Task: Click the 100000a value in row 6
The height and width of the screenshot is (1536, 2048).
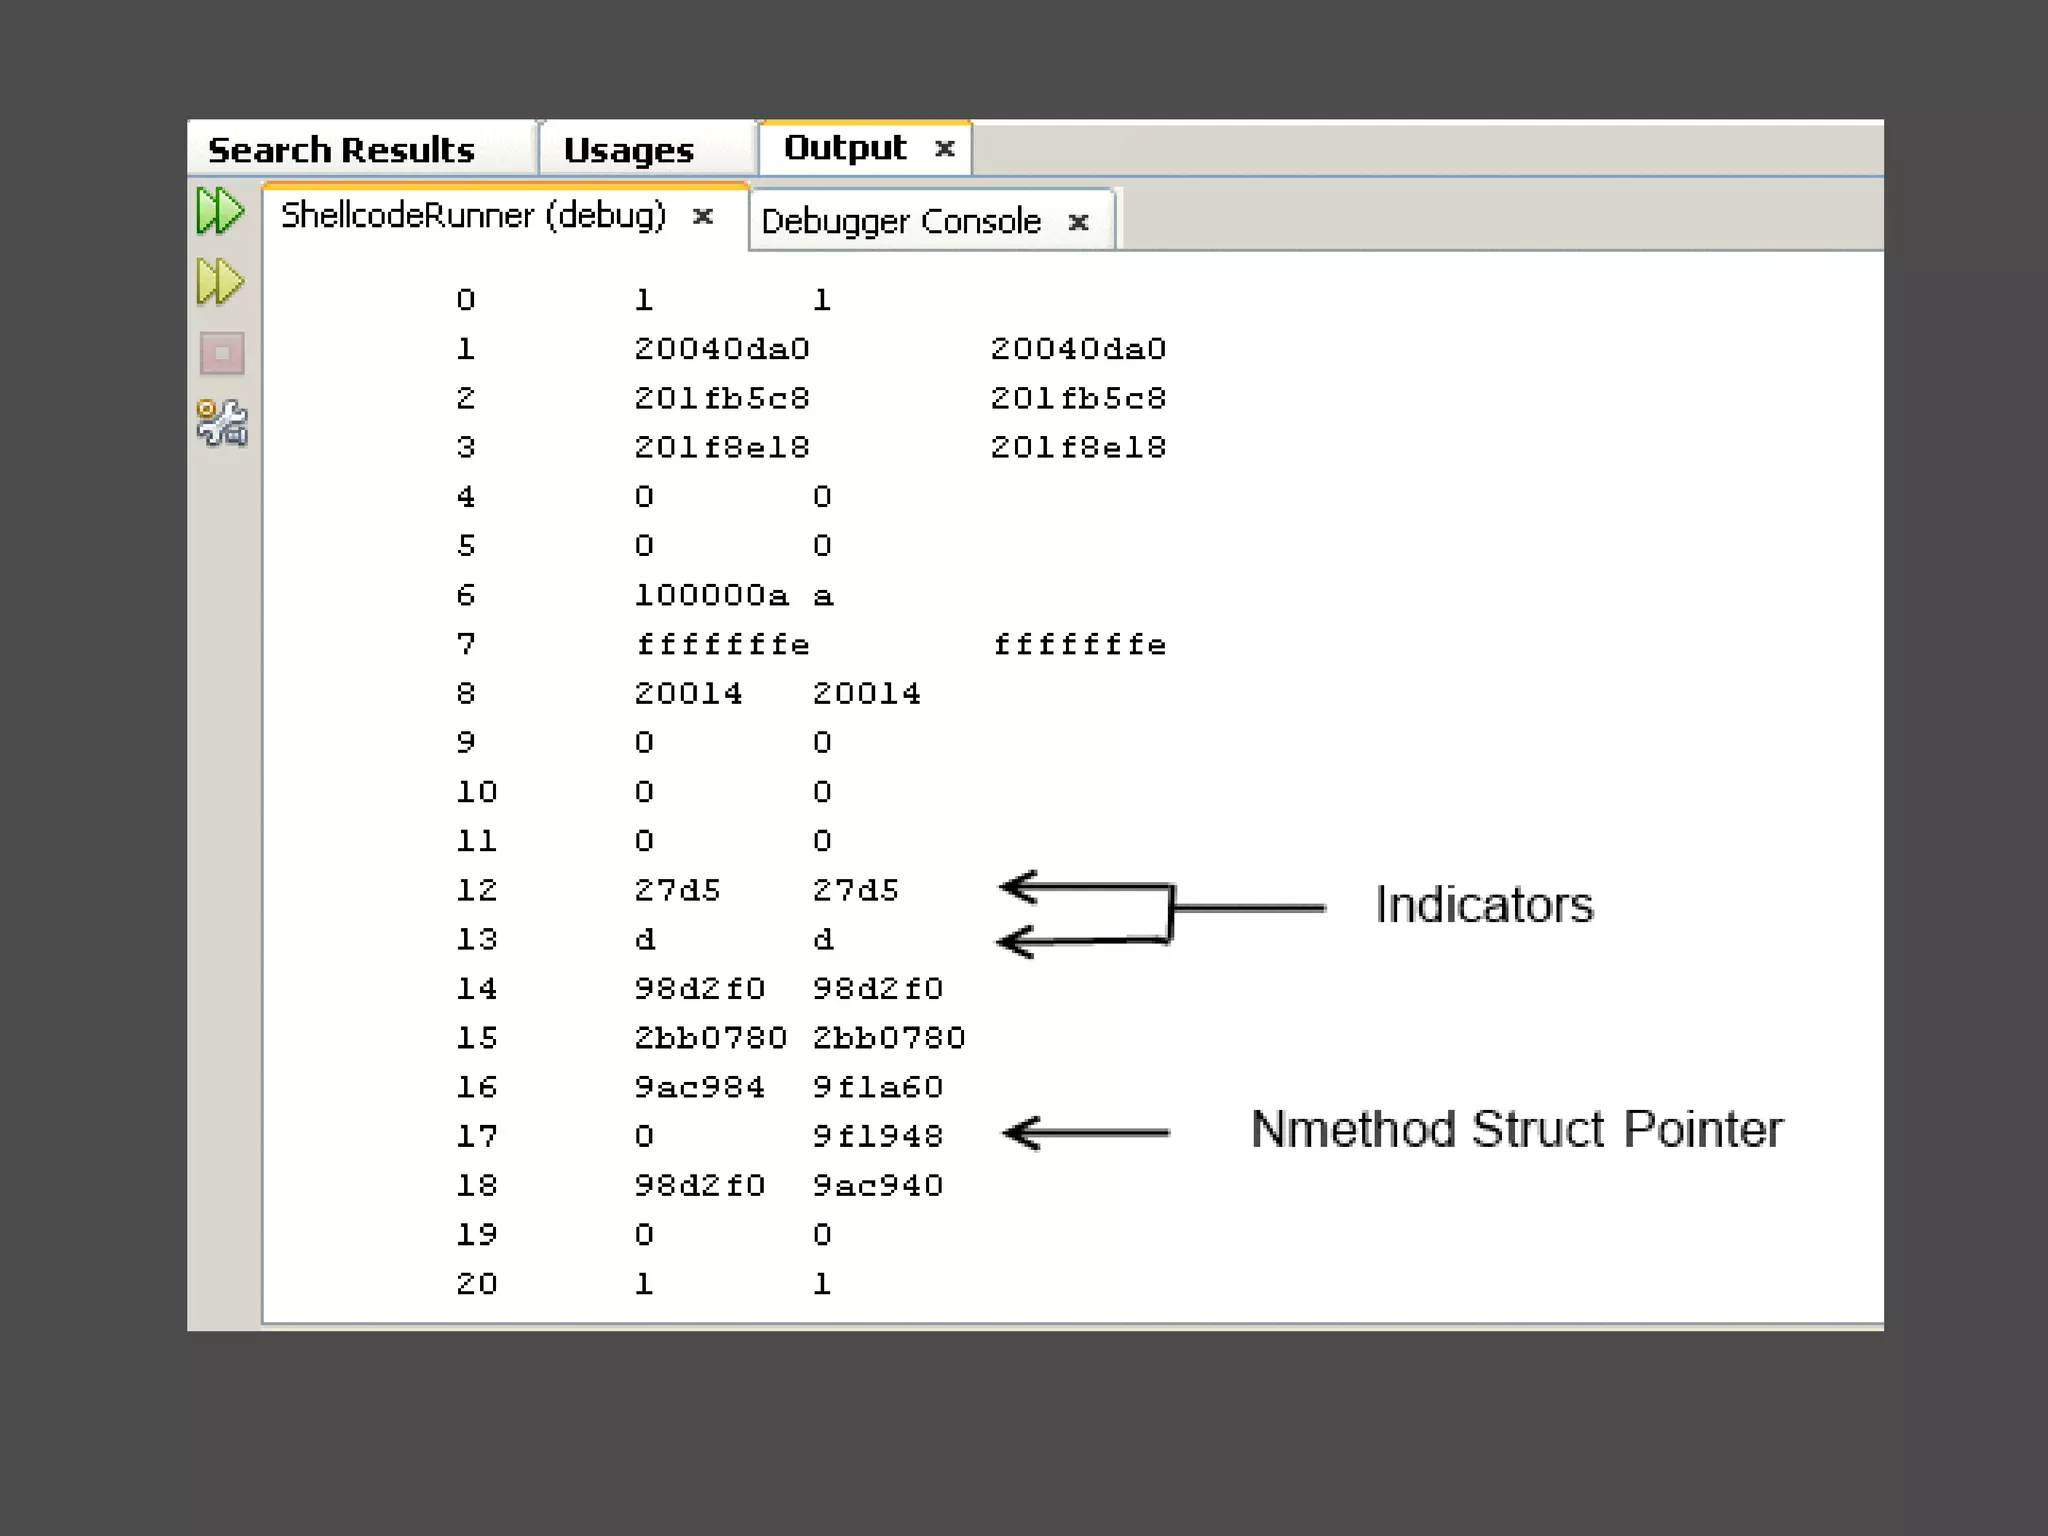Action: (711, 595)
